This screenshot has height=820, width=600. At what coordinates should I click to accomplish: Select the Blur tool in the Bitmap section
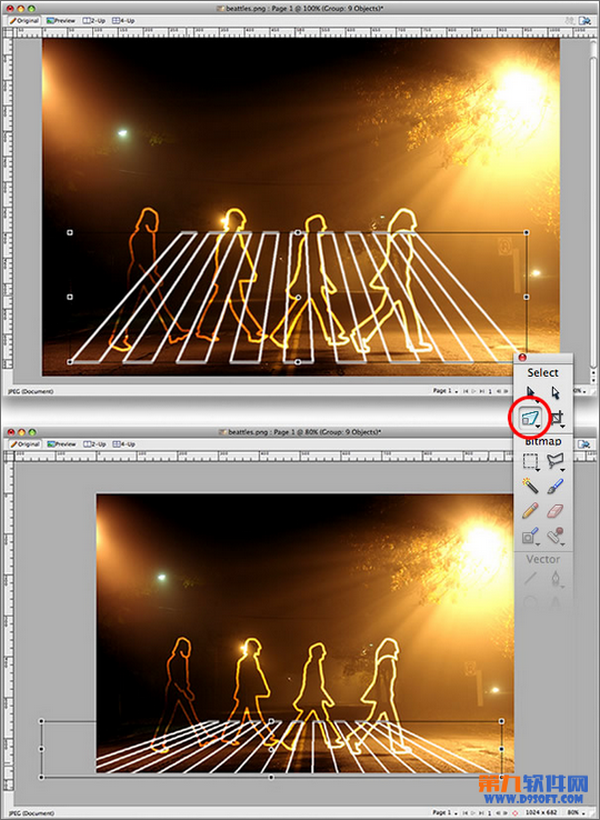(531, 536)
